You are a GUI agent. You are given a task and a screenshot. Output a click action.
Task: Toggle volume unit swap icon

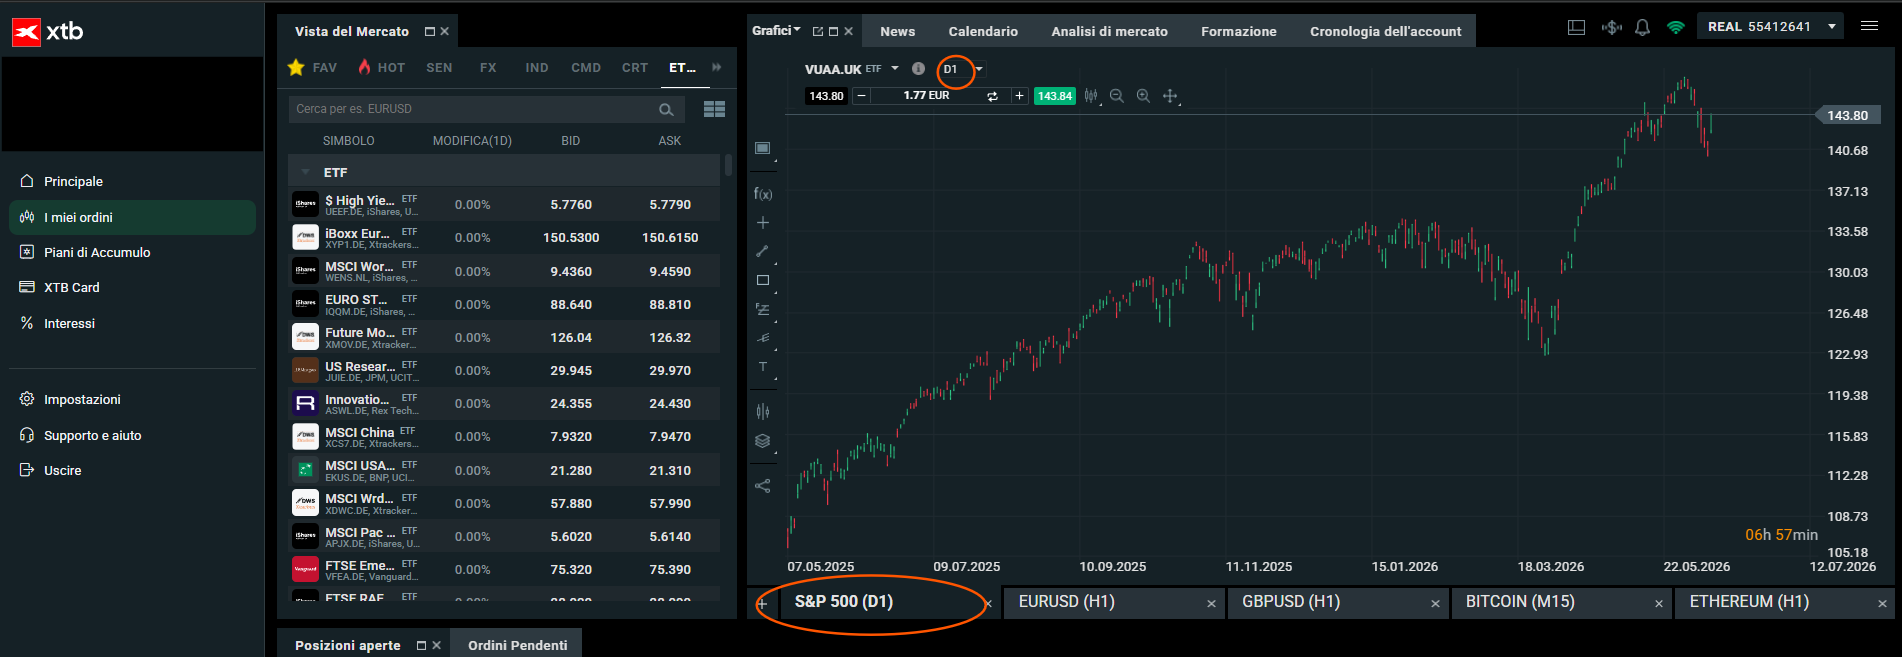pyautogui.click(x=992, y=96)
